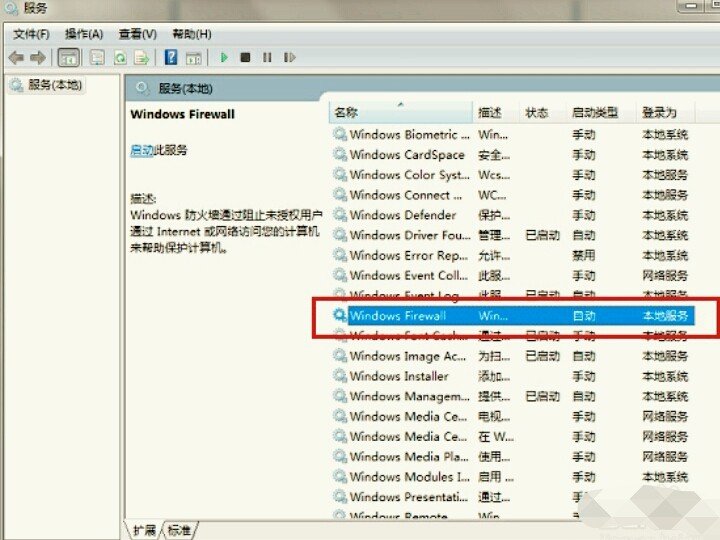Screen dimensions: 720x540
Task: Click the Properties toolbar icon
Action: pyautogui.click(x=97, y=58)
